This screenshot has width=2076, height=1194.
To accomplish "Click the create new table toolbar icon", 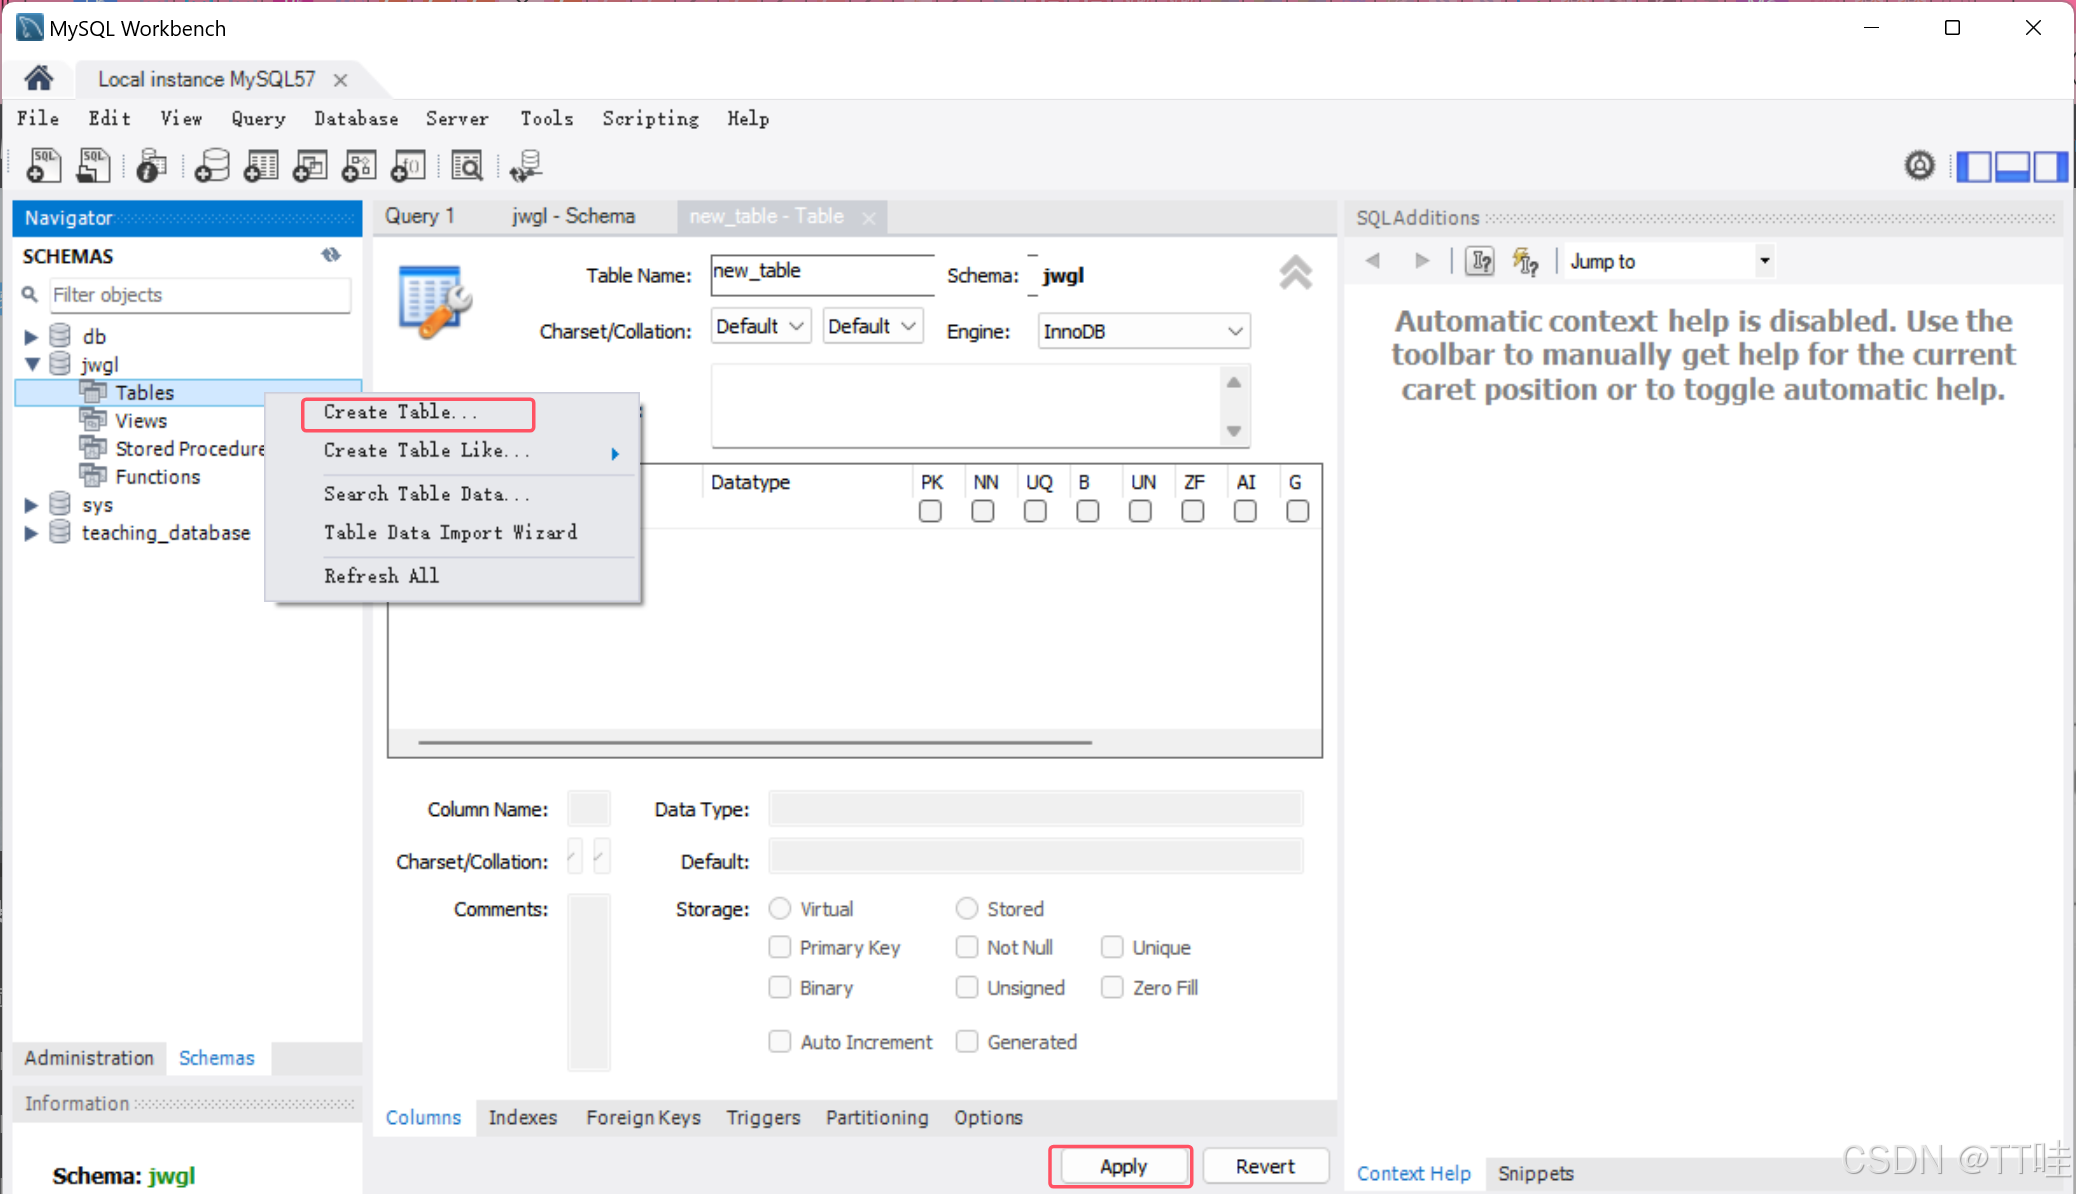I will [x=261, y=165].
